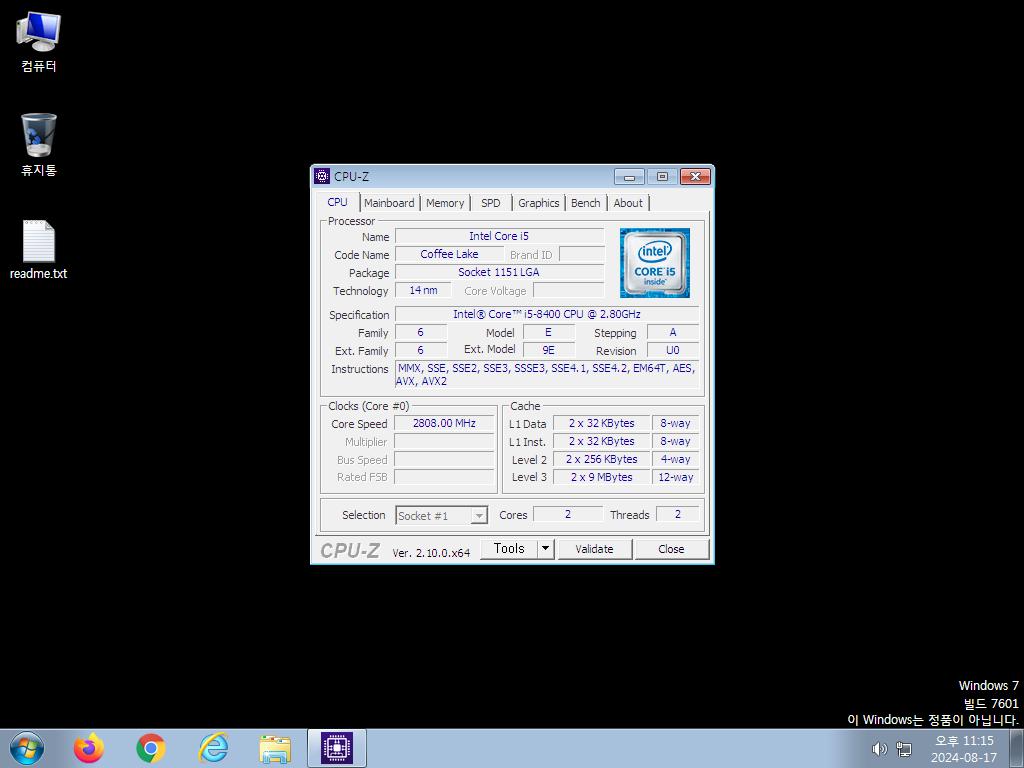This screenshot has width=1024, height=768.
Task: Click the Close button in CPU-Z
Action: point(671,549)
